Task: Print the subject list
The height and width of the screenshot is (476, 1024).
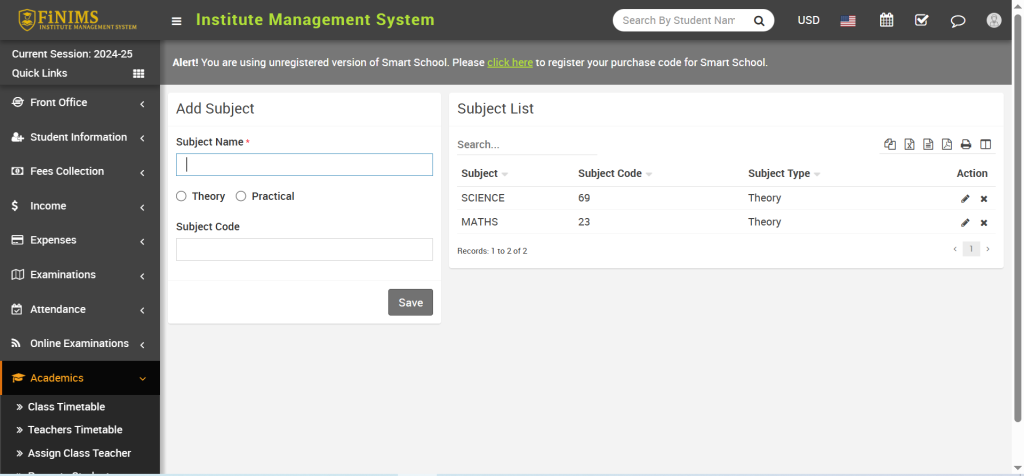Action: pyautogui.click(x=966, y=145)
